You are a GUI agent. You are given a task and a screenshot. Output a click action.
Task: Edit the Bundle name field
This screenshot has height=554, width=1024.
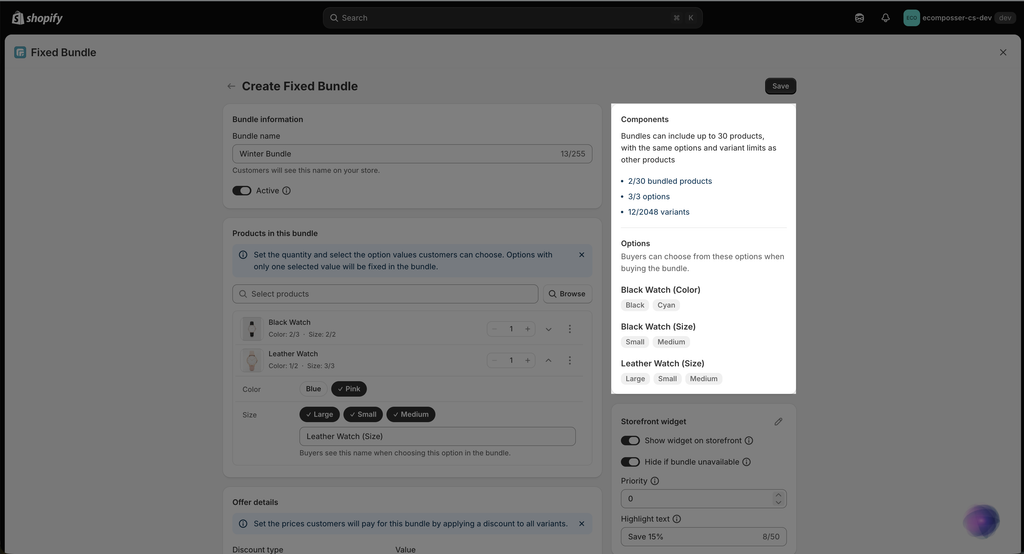(412, 154)
